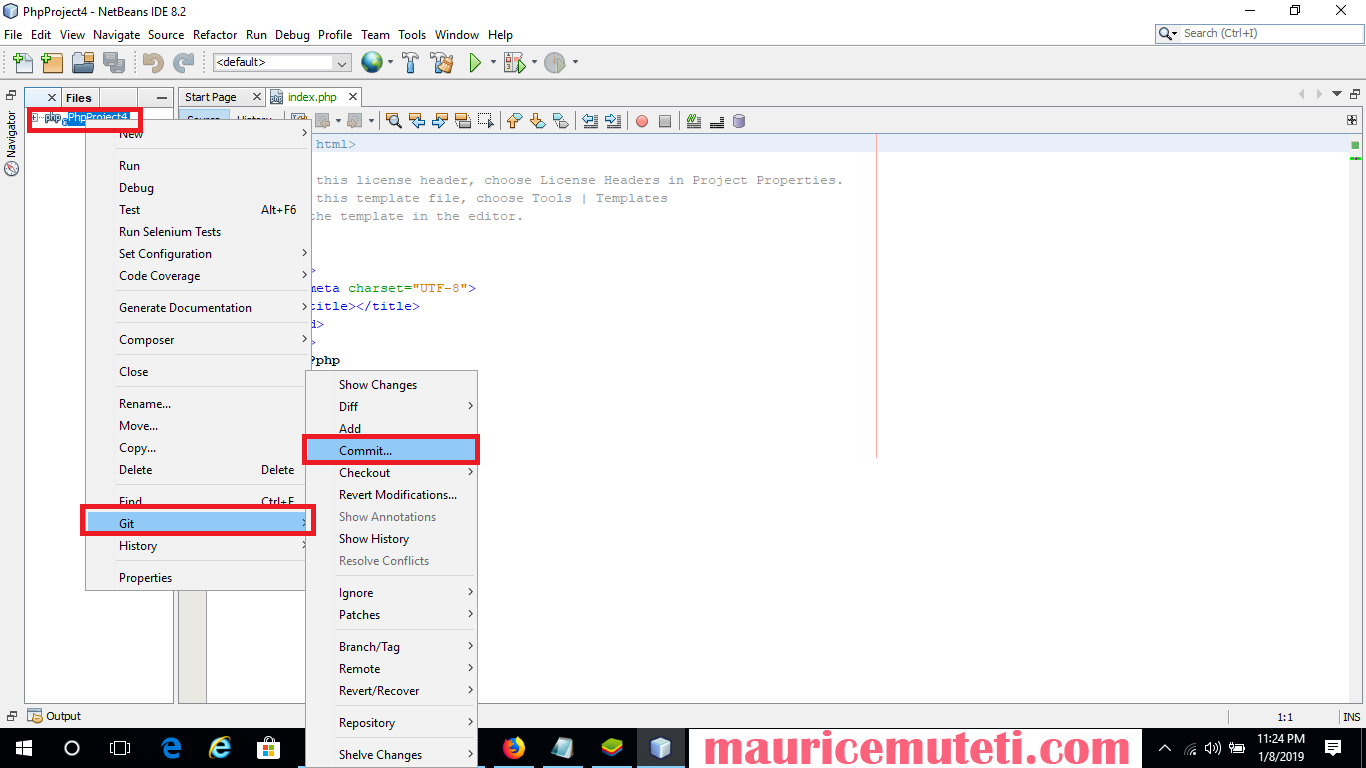Viewport: 1366px width, 768px height.
Task: Click the globe browser icon in toolbar
Action: point(372,63)
